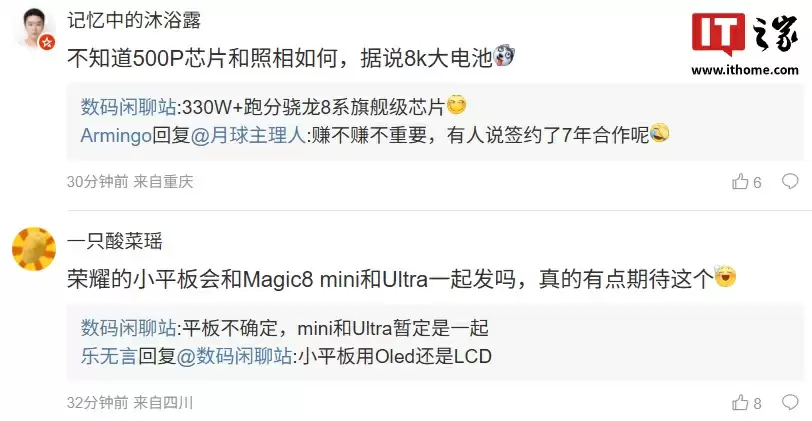Open username 记忆中的沐浴露 profile
Image resolution: width=812 pixels, height=421 pixels.
(134, 21)
